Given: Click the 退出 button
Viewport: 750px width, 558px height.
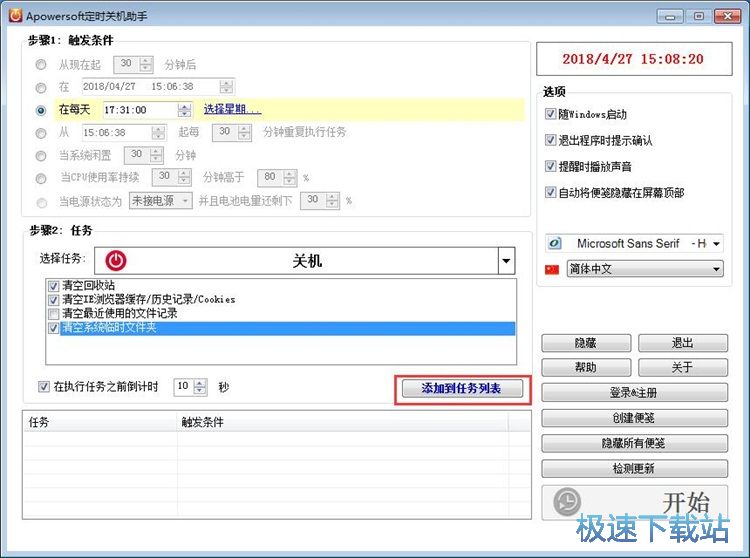Looking at the screenshot, I should tap(683, 343).
